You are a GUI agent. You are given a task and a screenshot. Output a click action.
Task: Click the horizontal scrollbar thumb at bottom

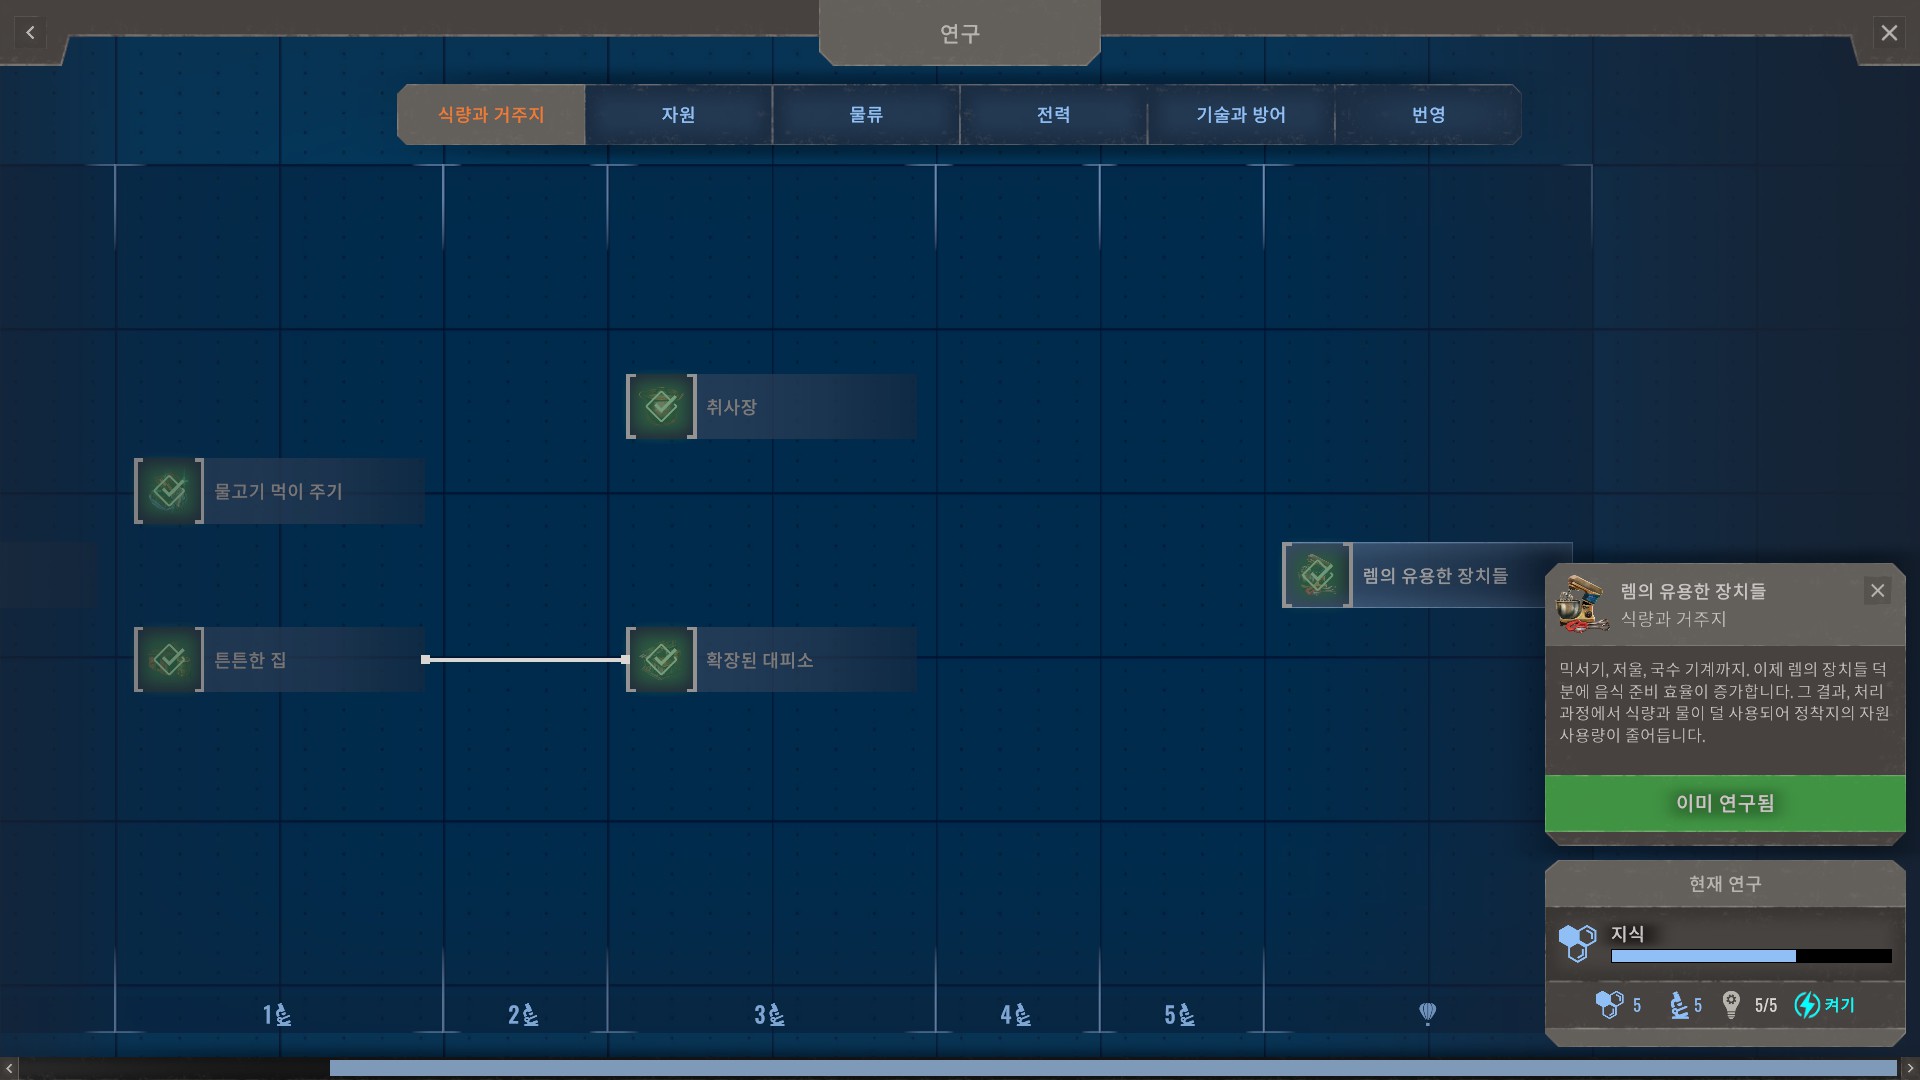[1112, 1068]
